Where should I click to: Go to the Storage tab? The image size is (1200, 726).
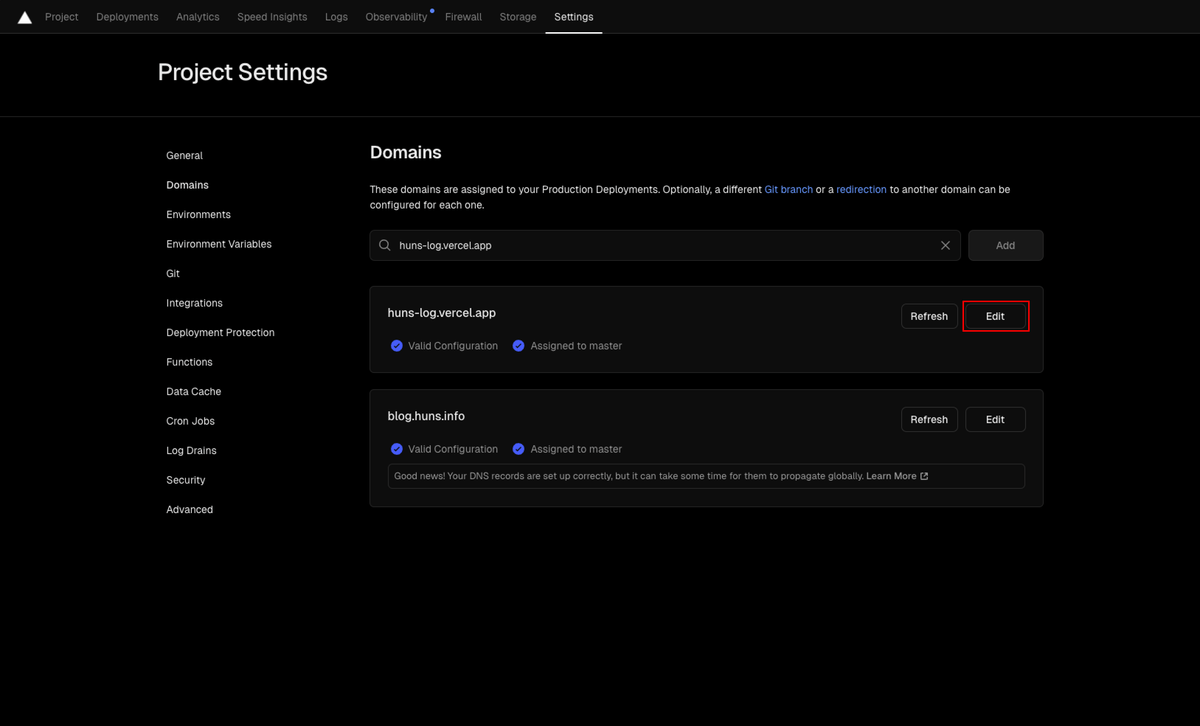pos(518,17)
